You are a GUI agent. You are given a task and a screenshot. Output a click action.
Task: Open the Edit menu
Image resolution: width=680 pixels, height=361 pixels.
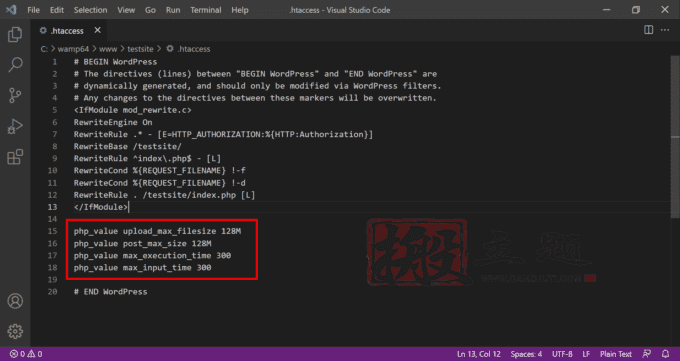tap(57, 10)
